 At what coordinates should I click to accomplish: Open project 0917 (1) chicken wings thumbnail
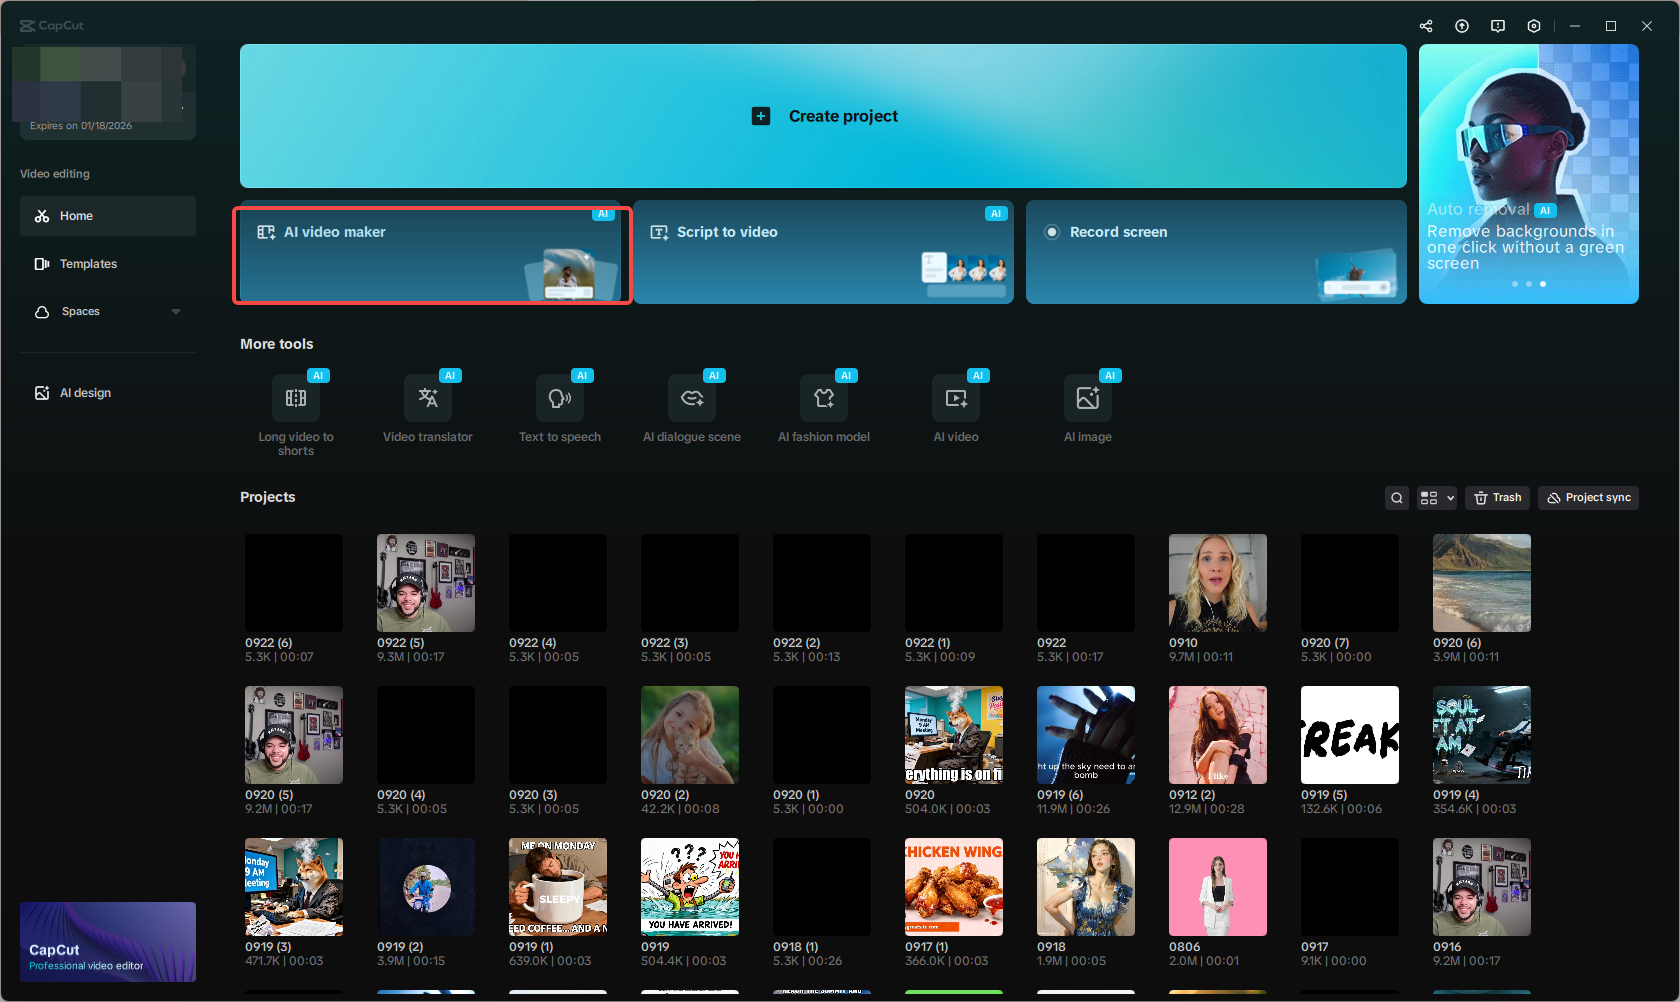pyautogui.click(x=954, y=887)
